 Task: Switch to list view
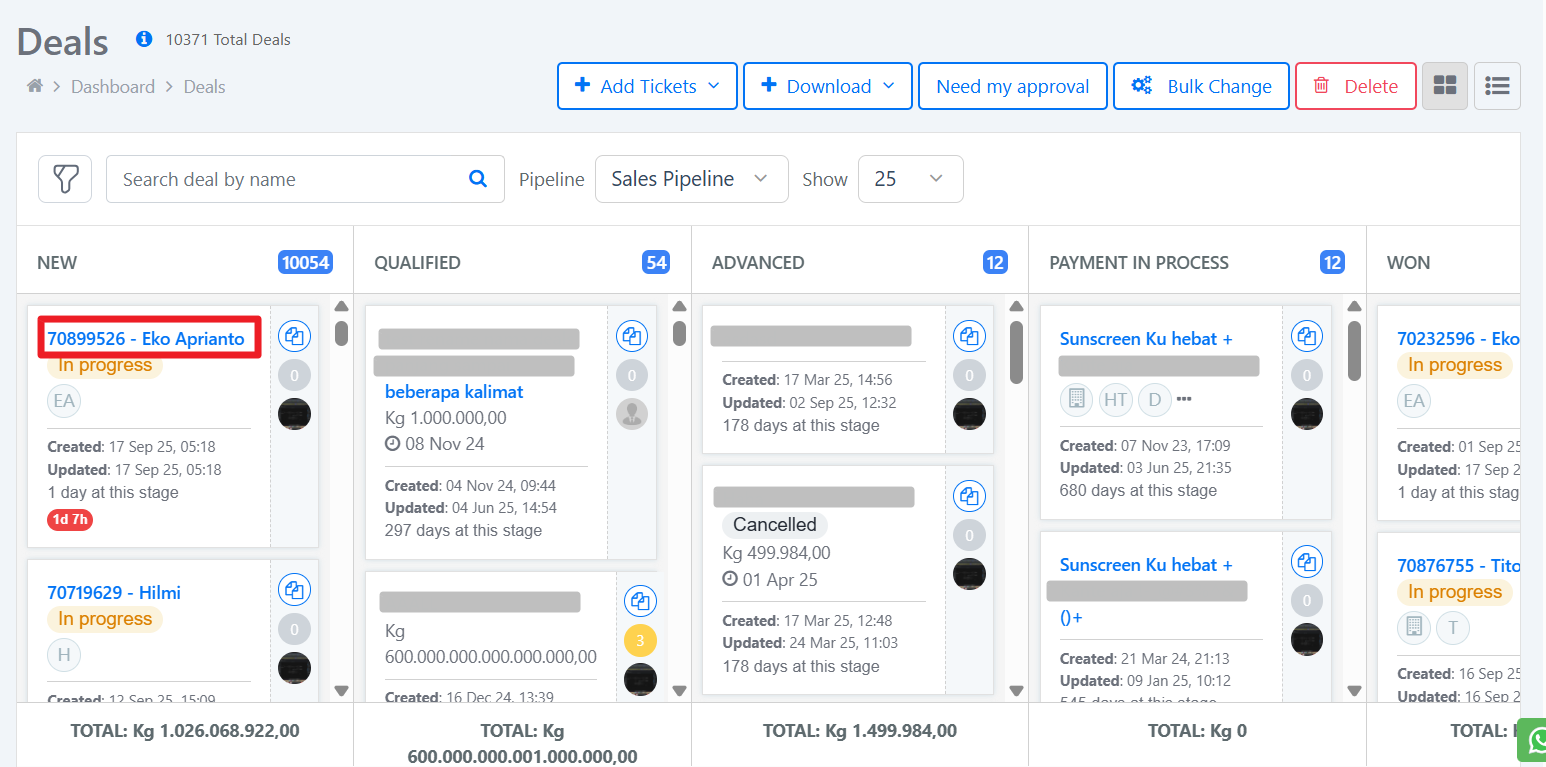(x=1497, y=86)
